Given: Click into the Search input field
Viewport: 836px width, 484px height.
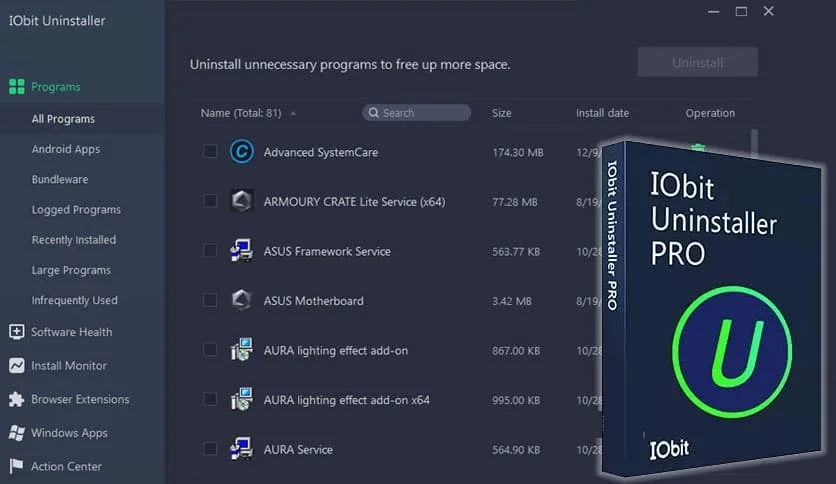Looking at the screenshot, I should click(x=416, y=112).
